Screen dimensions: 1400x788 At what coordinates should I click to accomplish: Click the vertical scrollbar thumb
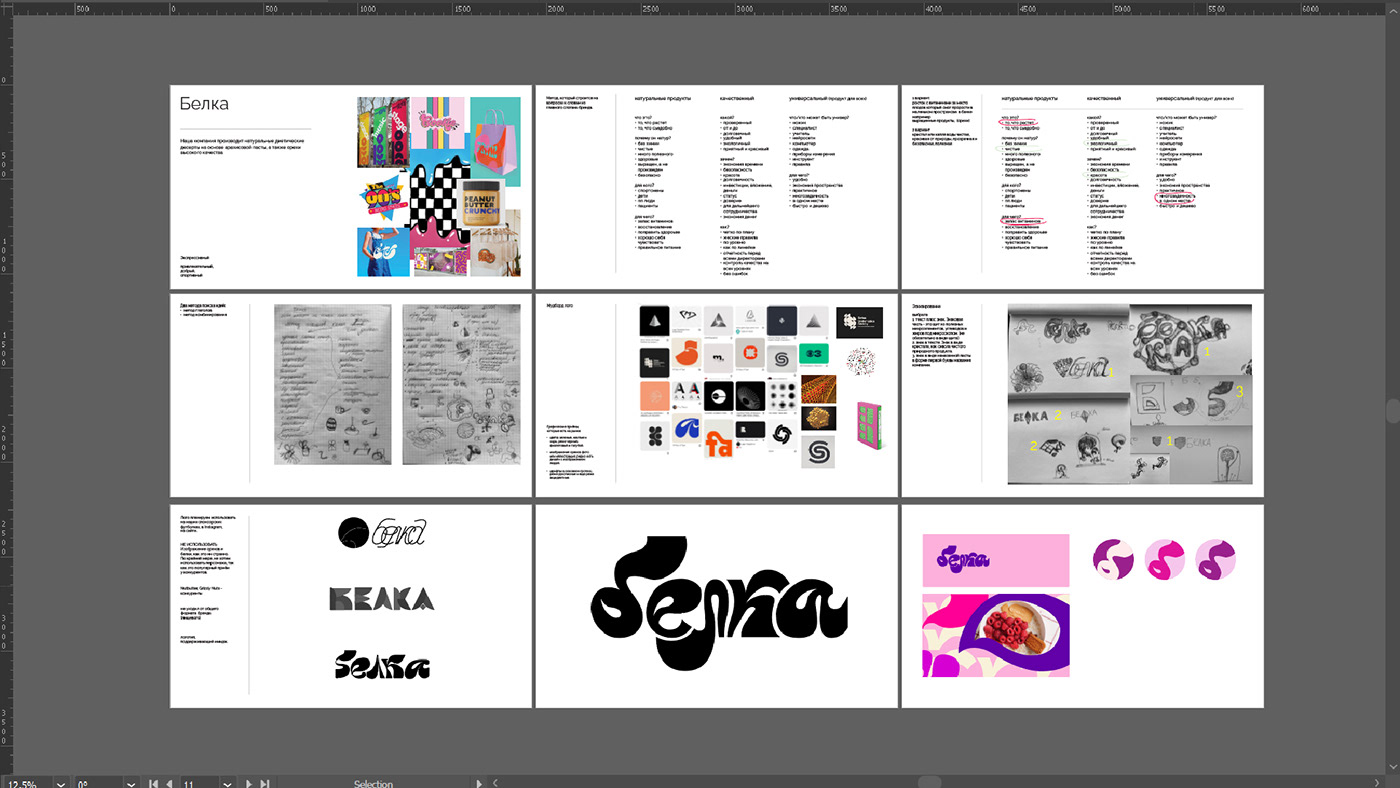pyautogui.click(x=1394, y=411)
